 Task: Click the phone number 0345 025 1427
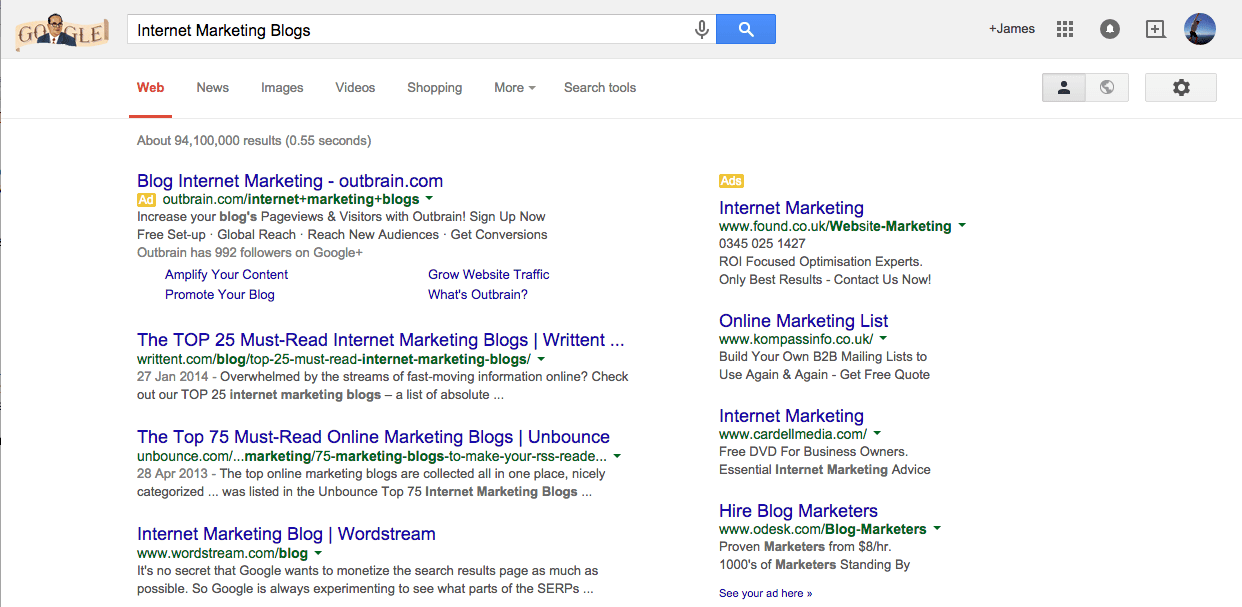click(x=762, y=244)
